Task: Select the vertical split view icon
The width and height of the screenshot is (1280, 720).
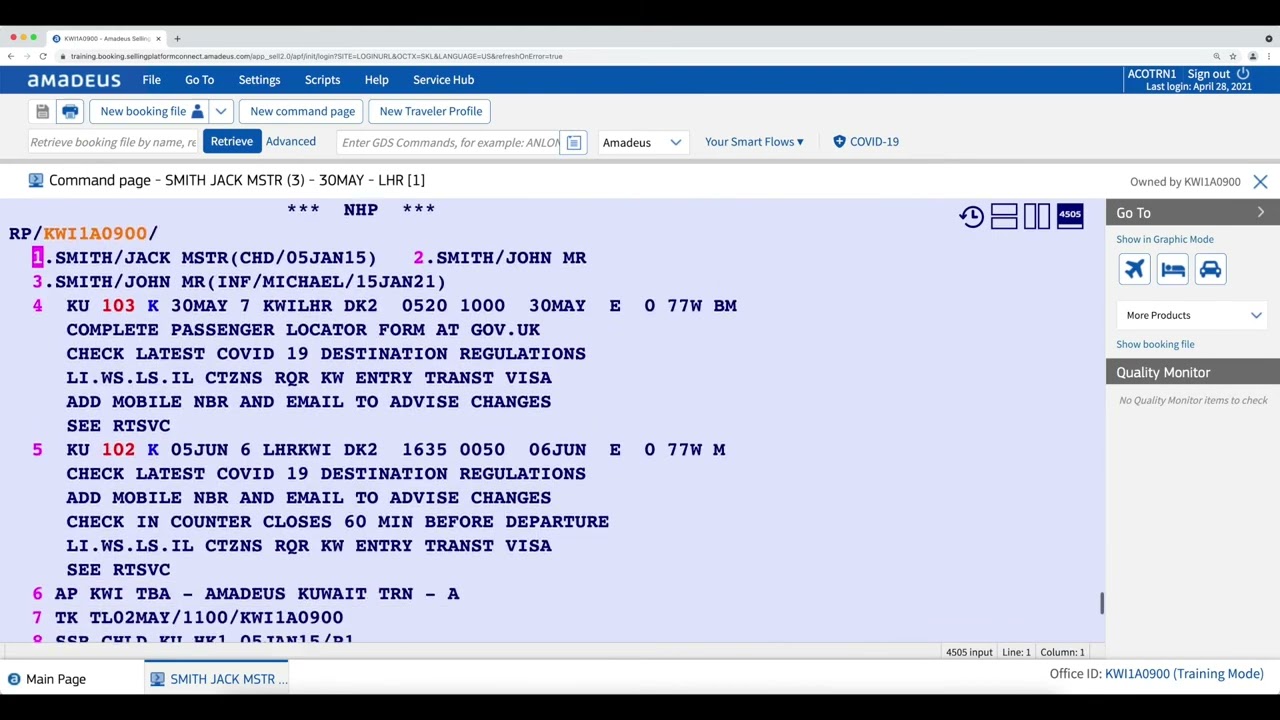Action: tap(1037, 216)
